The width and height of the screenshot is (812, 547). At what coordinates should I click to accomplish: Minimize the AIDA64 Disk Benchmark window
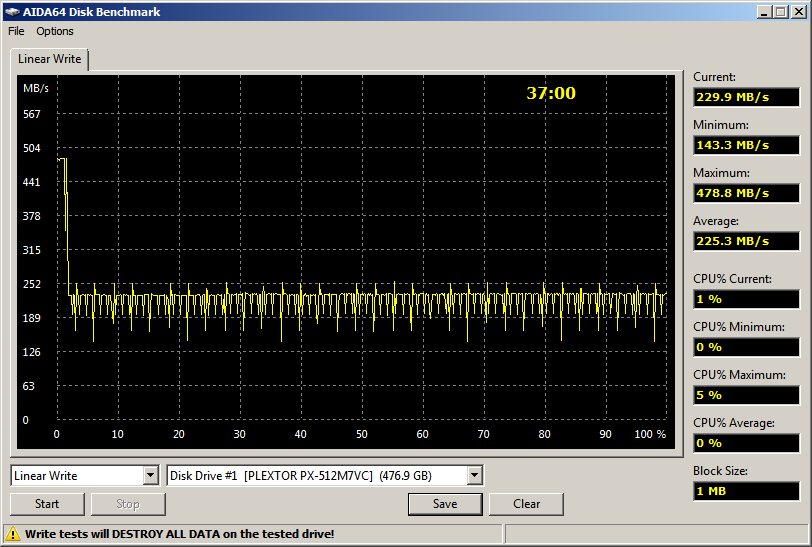[763, 12]
